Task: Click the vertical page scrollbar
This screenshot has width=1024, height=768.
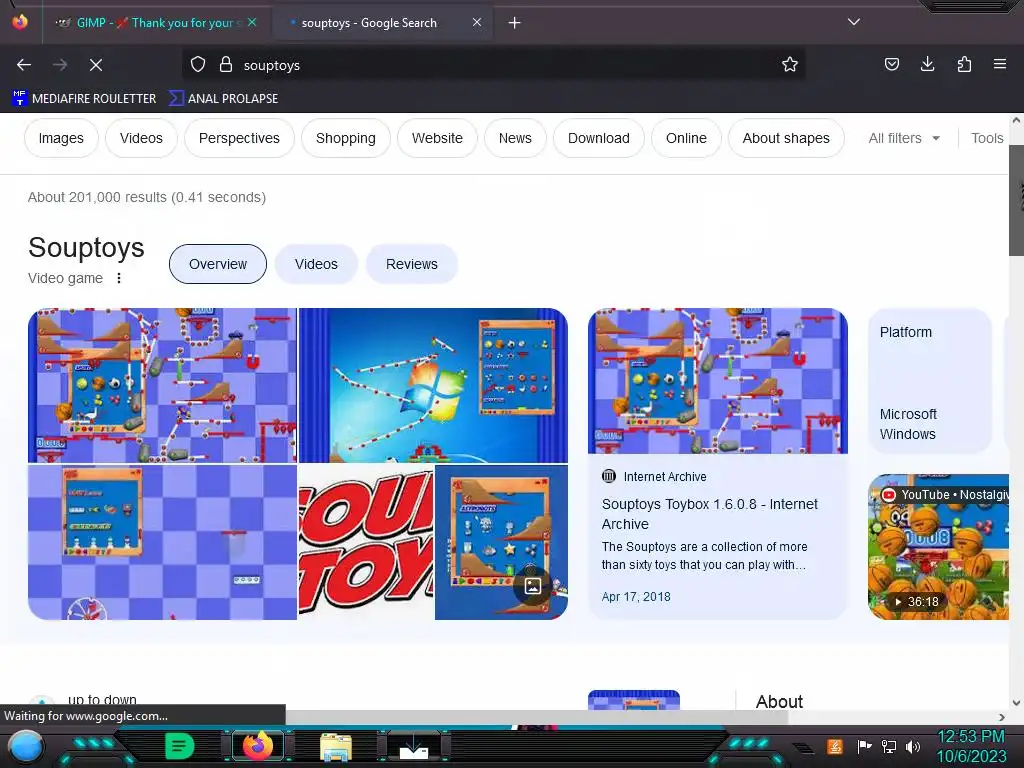Action: (x=1016, y=200)
